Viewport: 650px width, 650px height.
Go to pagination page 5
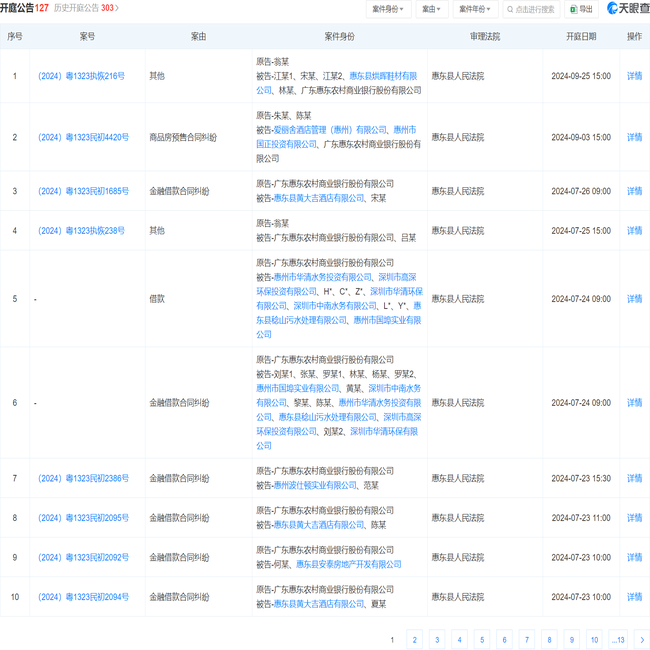pyautogui.click(x=482, y=640)
